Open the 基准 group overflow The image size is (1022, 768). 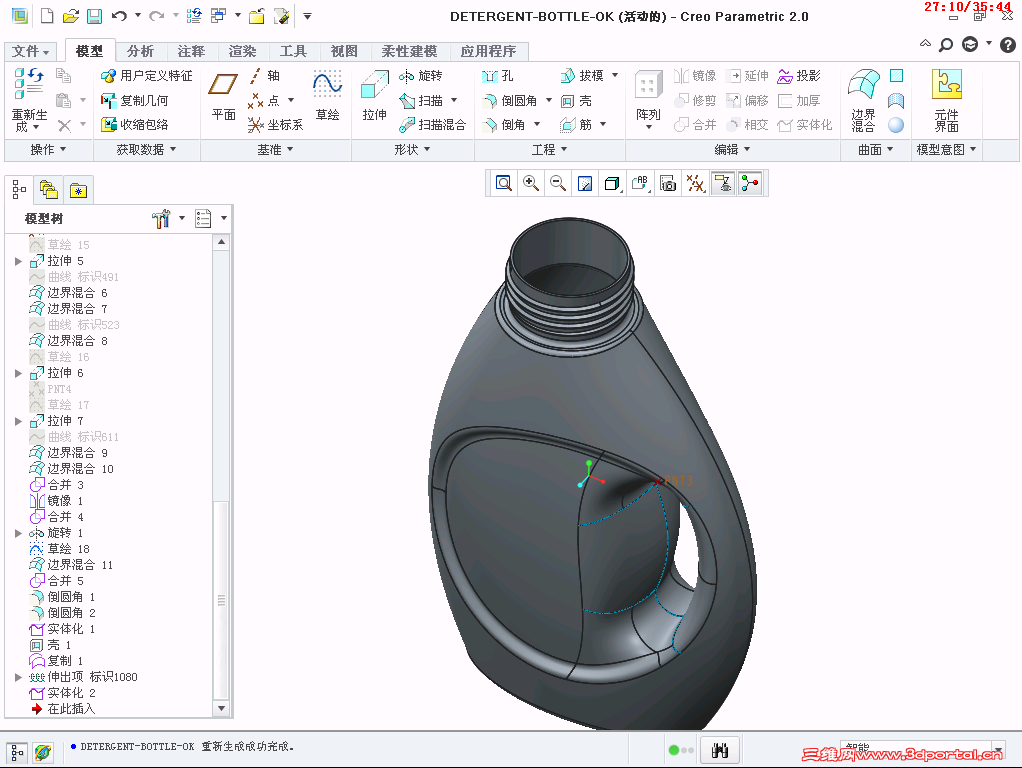tap(275, 149)
